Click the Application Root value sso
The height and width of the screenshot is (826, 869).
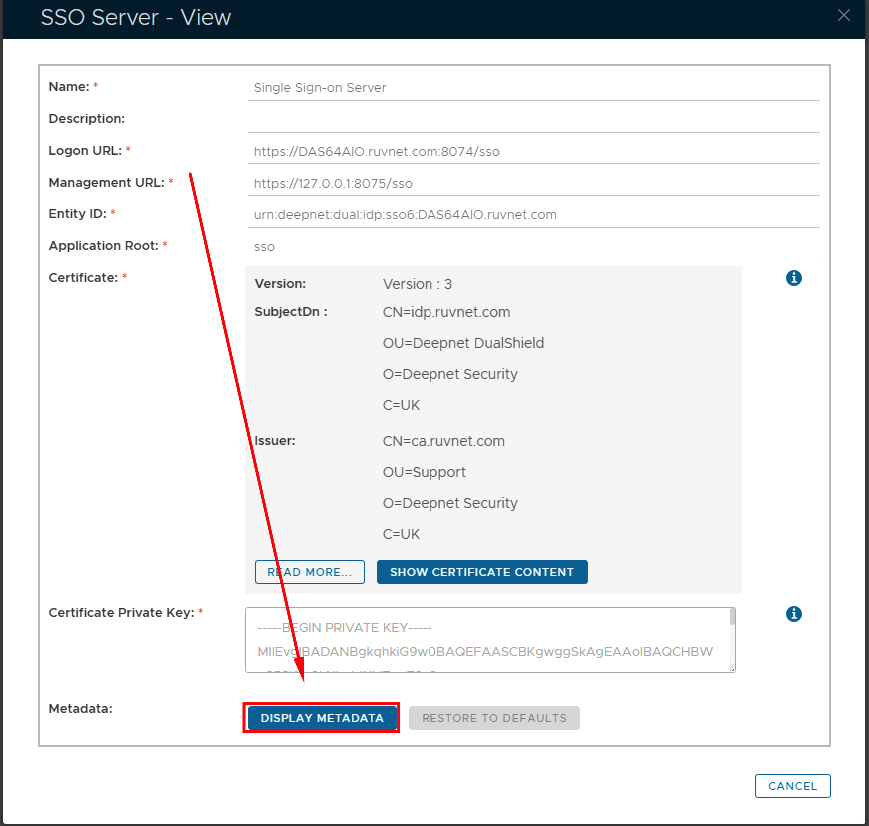[x=265, y=246]
